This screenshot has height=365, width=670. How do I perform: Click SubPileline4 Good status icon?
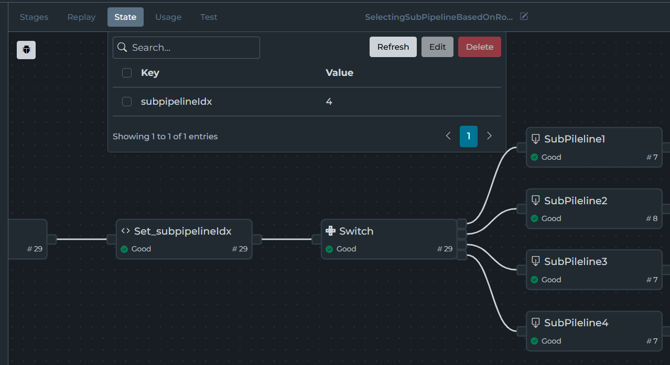click(534, 341)
